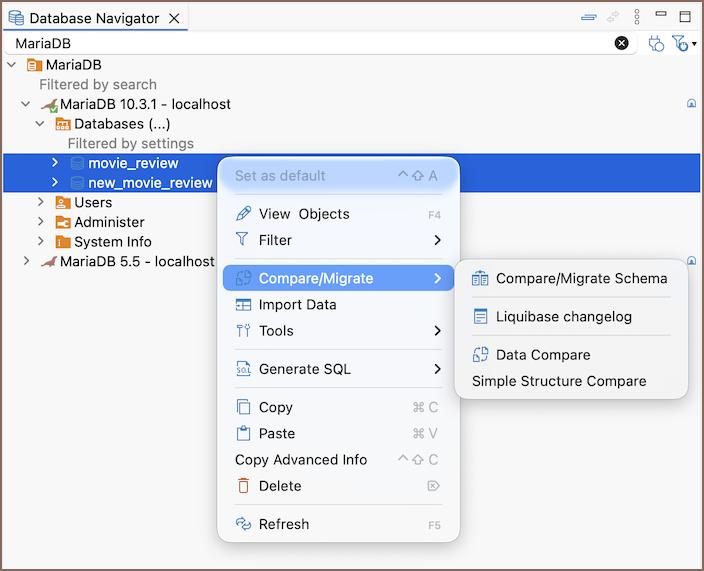Choose Compare/Migrate Schema from submenu
The width and height of the screenshot is (704, 571).
click(580, 279)
